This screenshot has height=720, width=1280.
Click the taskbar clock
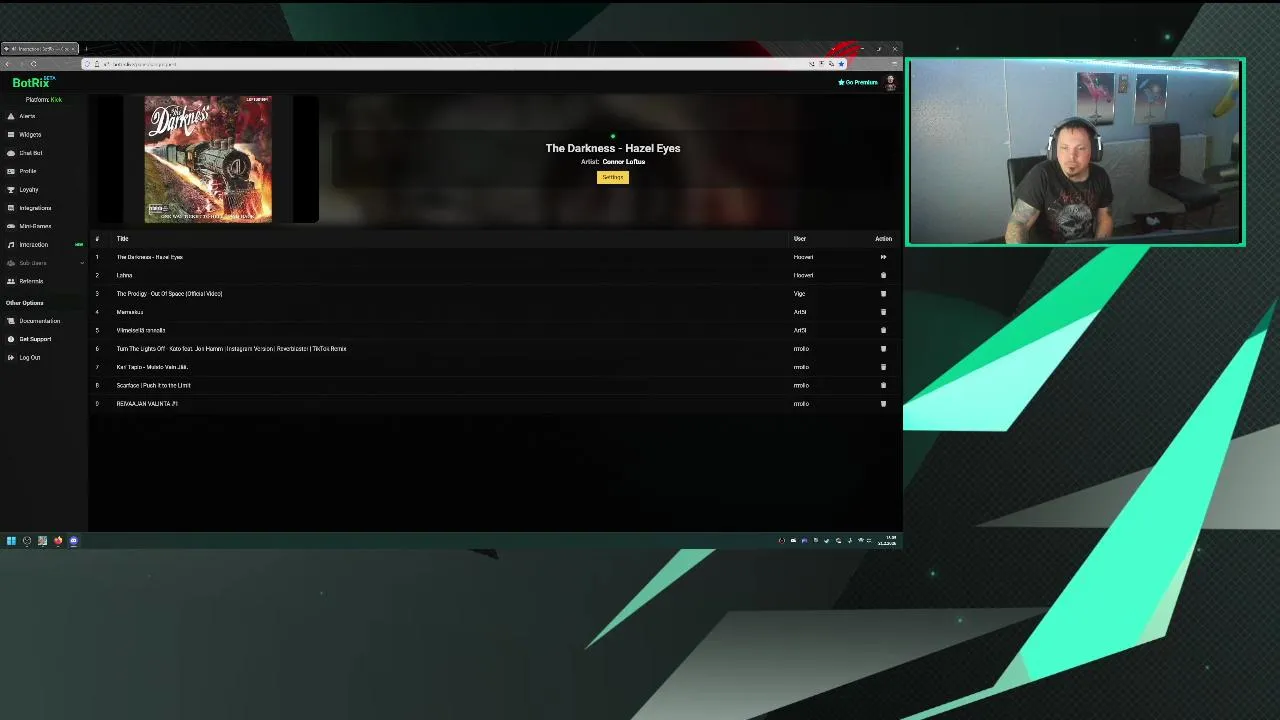point(887,541)
